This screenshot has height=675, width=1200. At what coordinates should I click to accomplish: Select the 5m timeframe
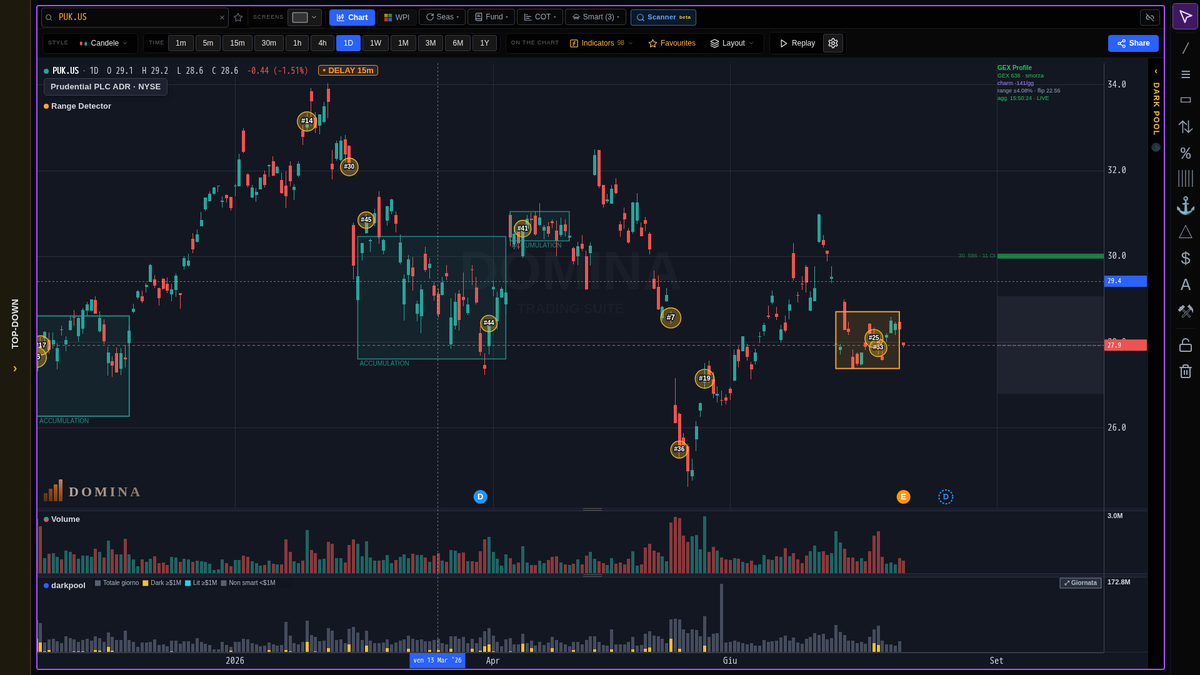208,43
